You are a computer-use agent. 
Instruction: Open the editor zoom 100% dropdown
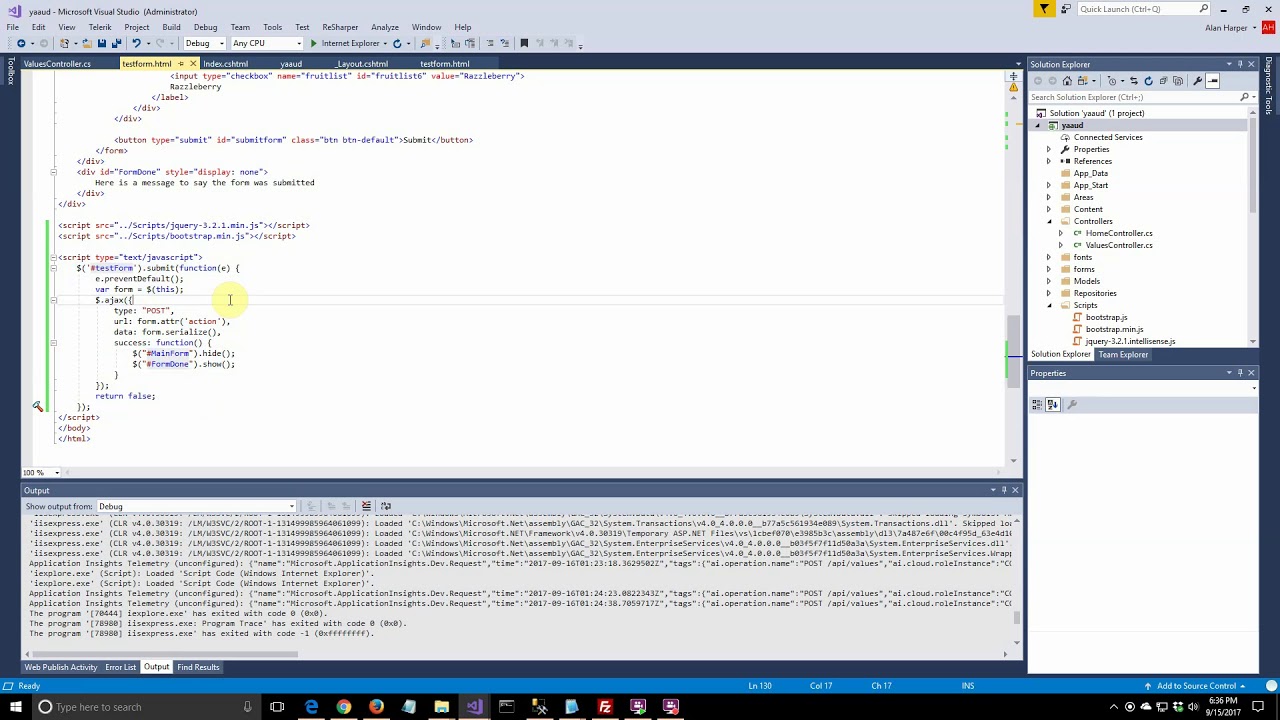[56, 472]
